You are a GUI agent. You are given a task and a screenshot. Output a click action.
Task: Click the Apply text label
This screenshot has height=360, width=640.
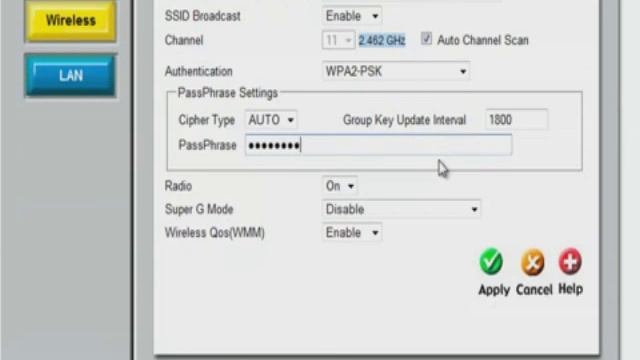point(494,290)
